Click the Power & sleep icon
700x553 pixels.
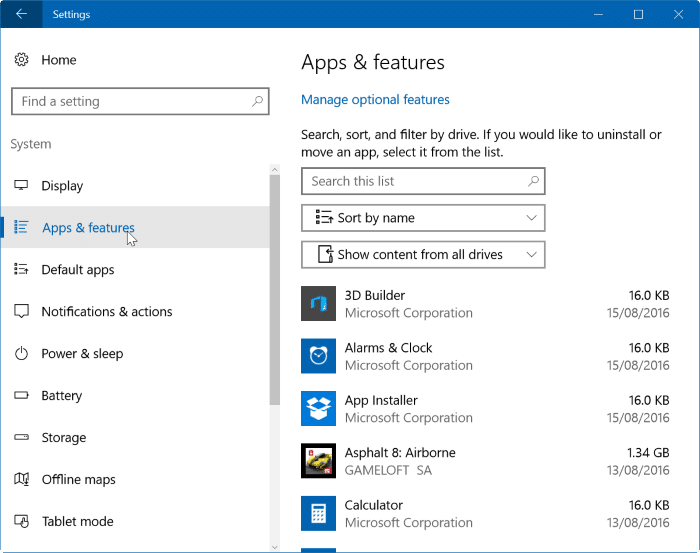[21, 353]
